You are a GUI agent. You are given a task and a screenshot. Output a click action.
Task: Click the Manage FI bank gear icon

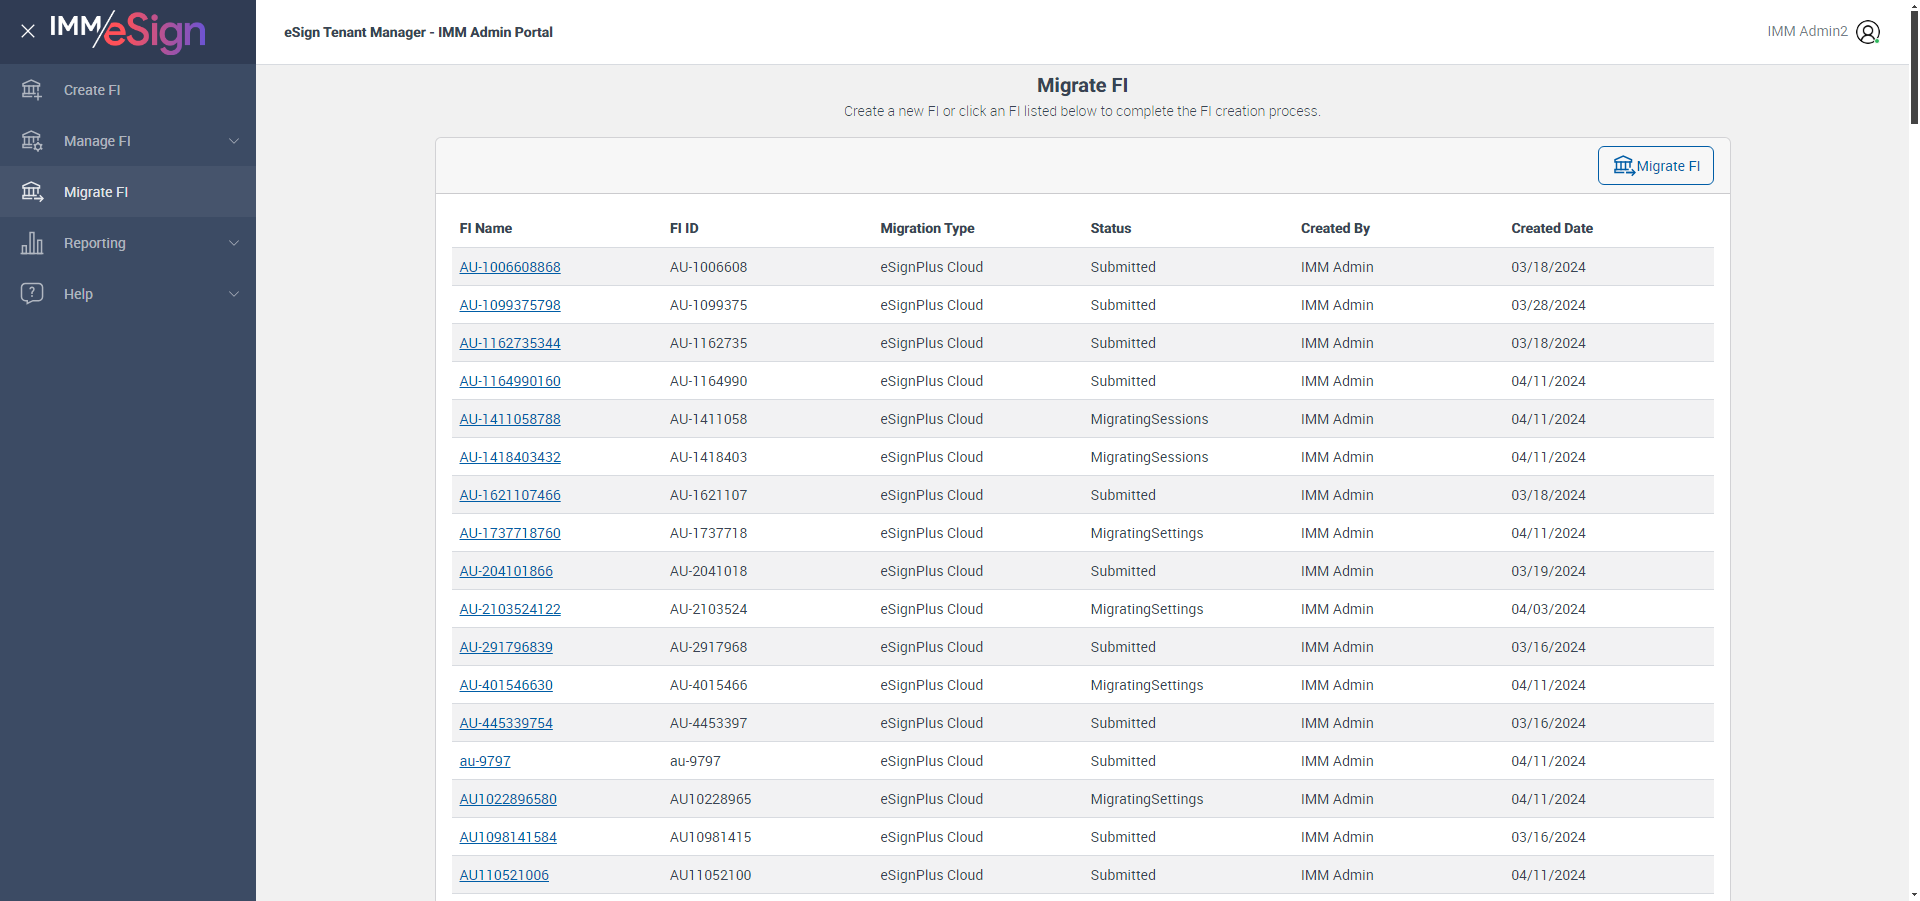coord(32,141)
